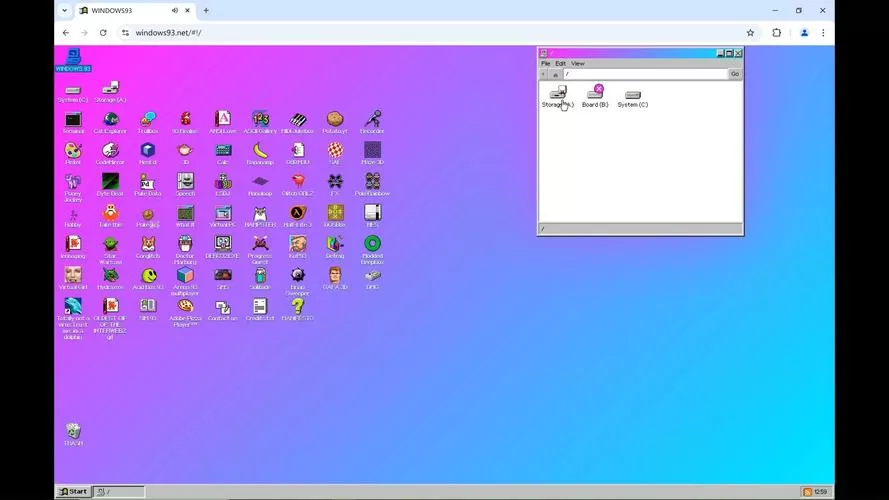Reload the browser page
The width and height of the screenshot is (889, 500).
click(103, 33)
